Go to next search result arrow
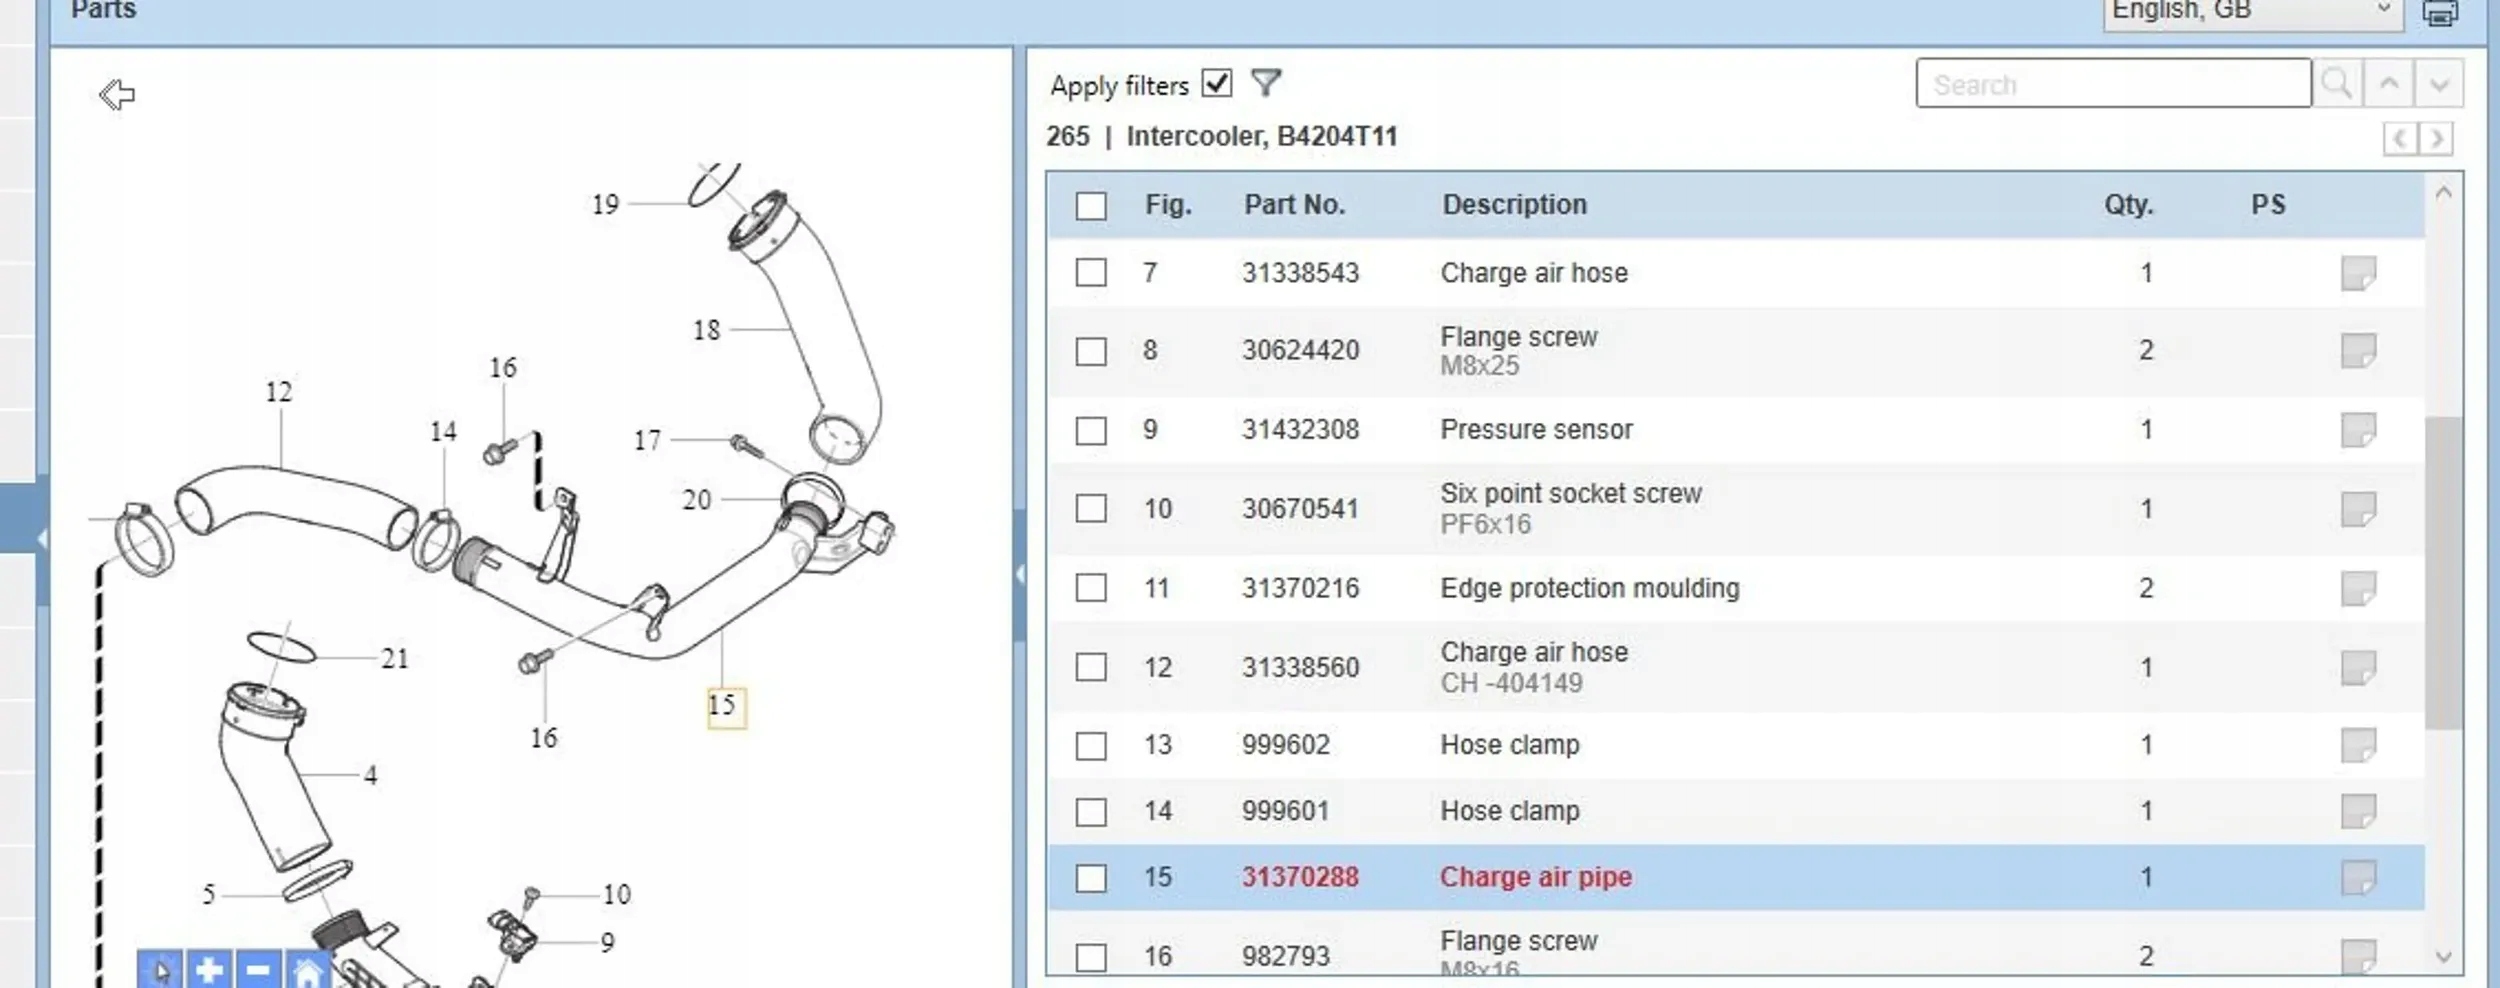Image resolution: width=2500 pixels, height=988 pixels. (x=2439, y=83)
